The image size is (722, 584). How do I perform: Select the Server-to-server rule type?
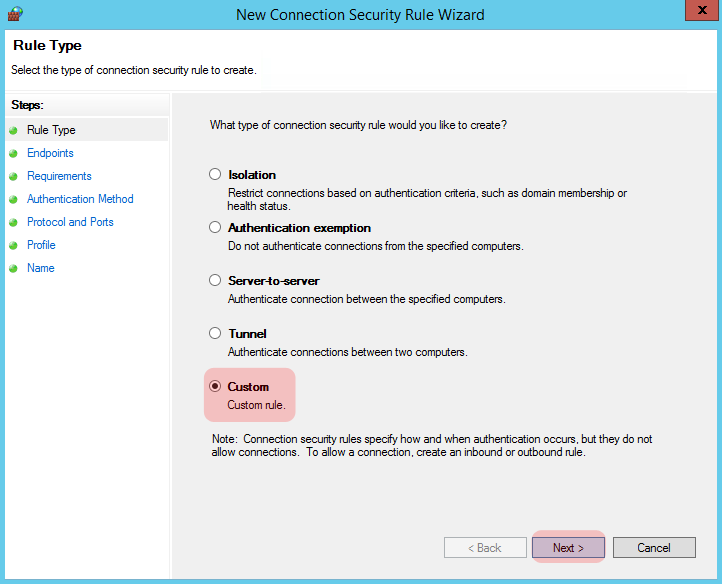pyautogui.click(x=215, y=280)
